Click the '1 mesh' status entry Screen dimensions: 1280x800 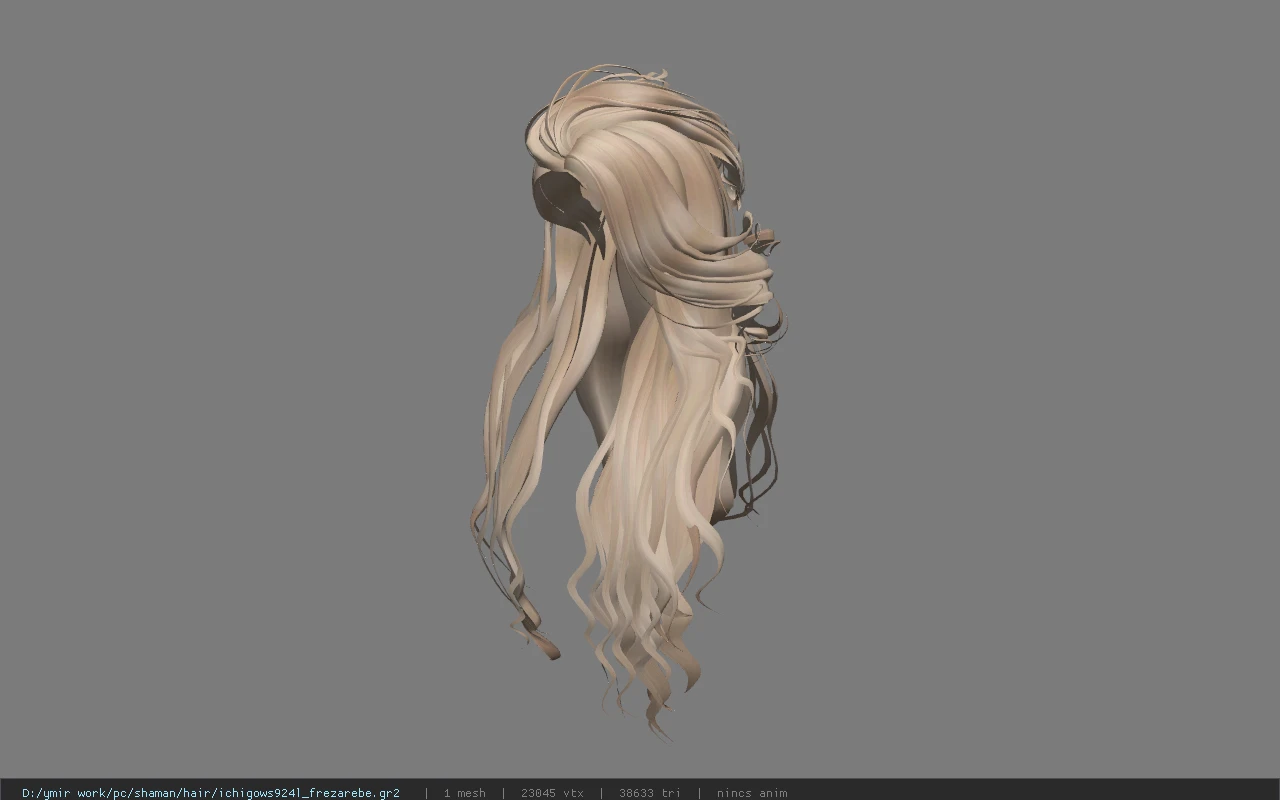click(x=465, y=793)
